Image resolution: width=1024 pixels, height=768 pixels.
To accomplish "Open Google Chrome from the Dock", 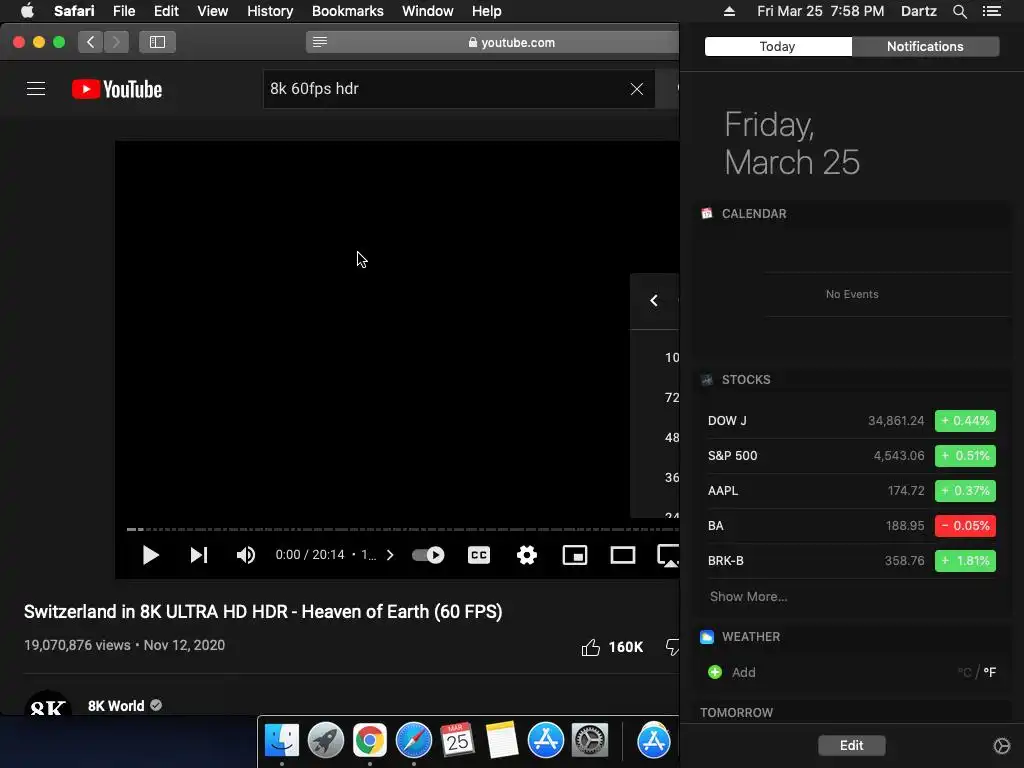I will pyautogui.click(x=370, y=740).
